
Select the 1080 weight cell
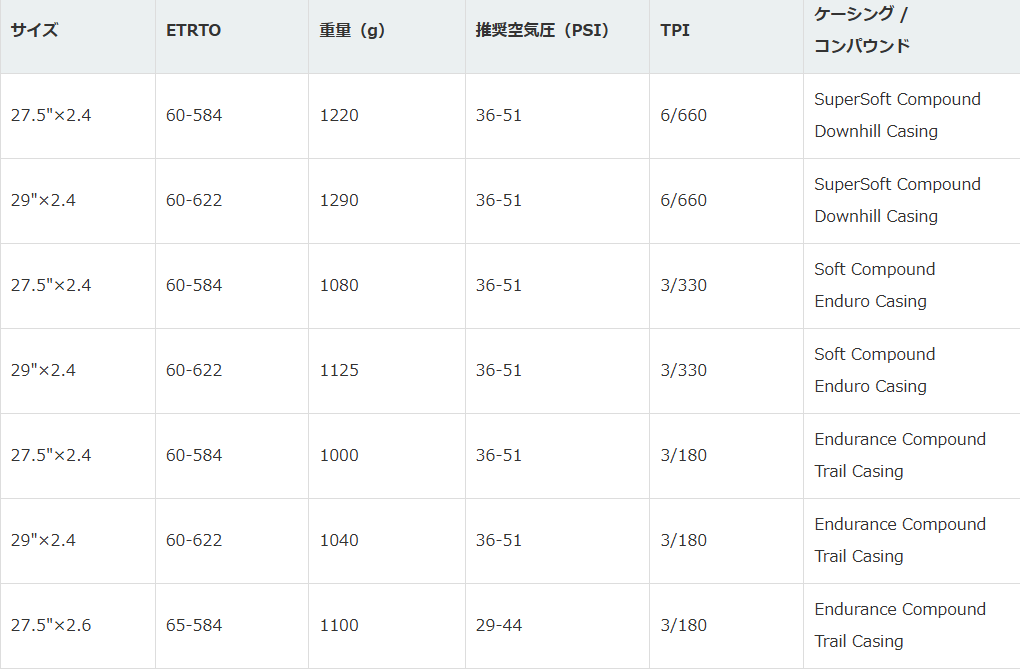coord(339,285)
